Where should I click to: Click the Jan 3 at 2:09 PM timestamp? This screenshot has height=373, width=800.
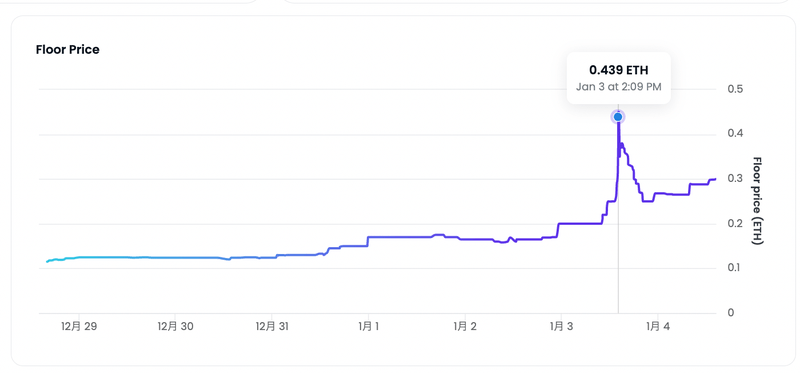pos(618,87)
